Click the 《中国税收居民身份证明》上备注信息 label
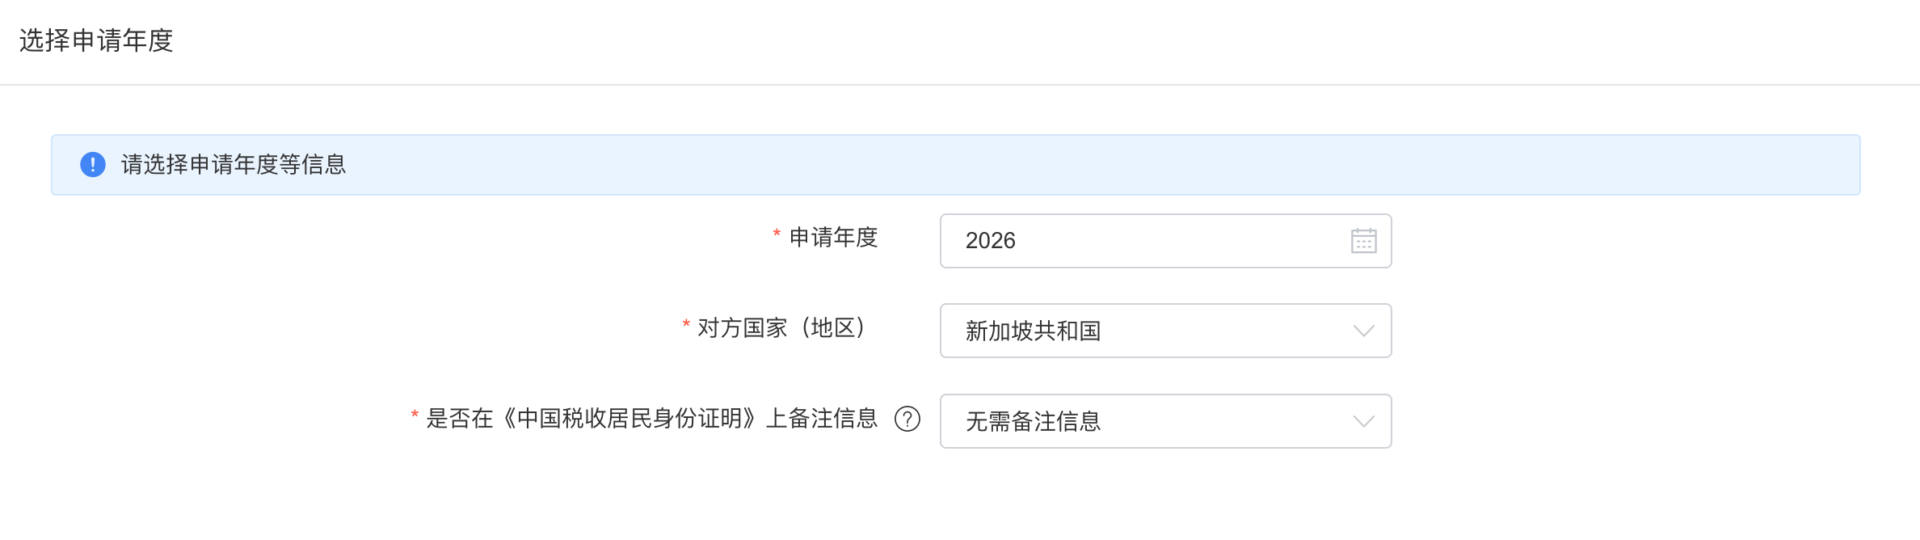The height and width of the screenshot is (540, 1920). (652, 419)
